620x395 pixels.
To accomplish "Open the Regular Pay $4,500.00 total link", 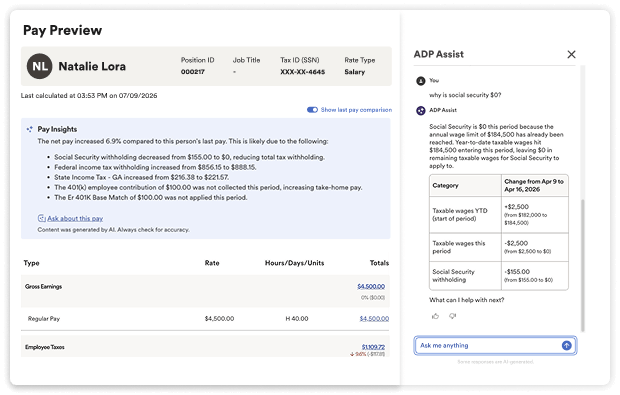I will pos(374,318).
